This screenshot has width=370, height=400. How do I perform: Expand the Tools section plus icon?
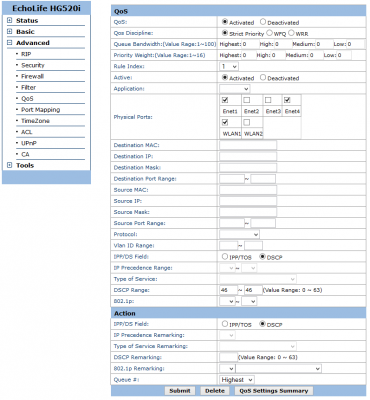coord(10,165)
